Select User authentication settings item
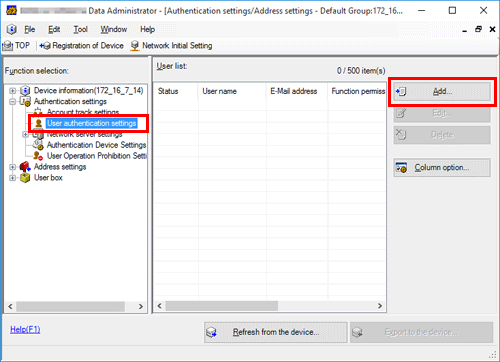This screenshot has width=500, height=362. pyautogui.click(x=92, y=123)
